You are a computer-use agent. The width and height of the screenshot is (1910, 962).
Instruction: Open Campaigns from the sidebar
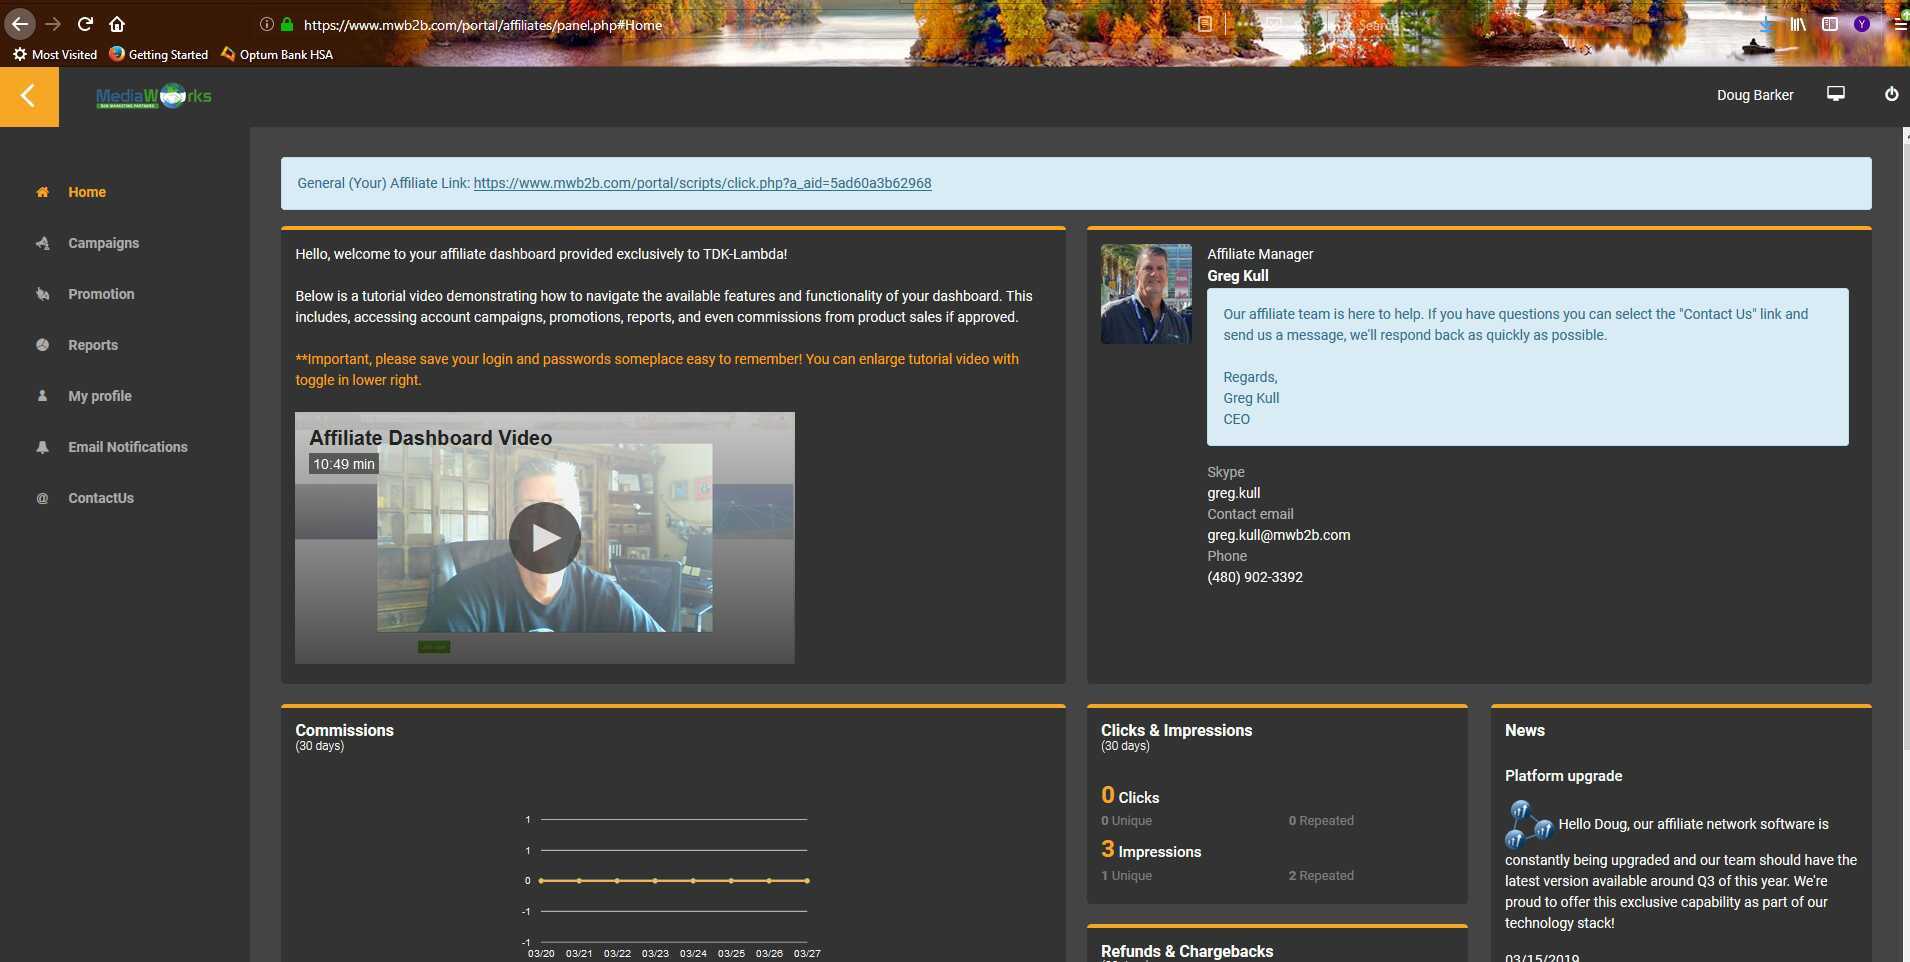coord(103,243)
